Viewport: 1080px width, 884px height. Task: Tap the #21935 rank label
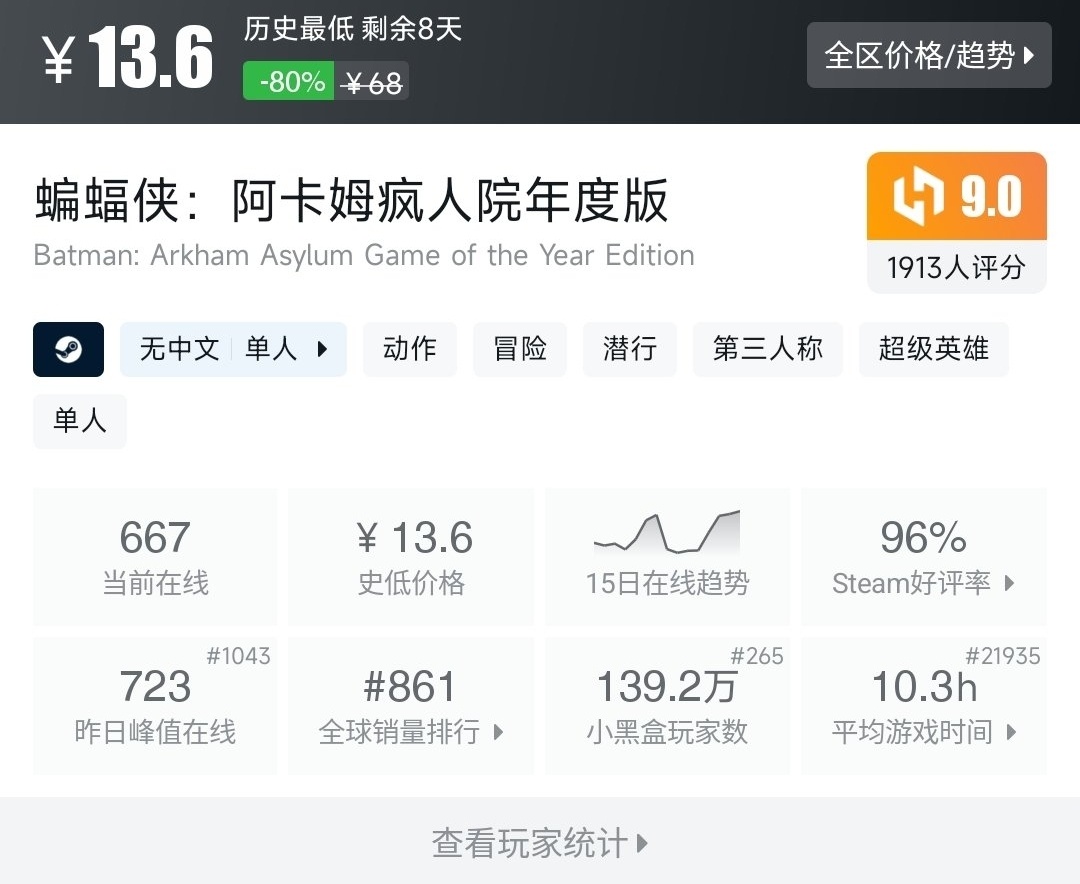pos(1002,656)
